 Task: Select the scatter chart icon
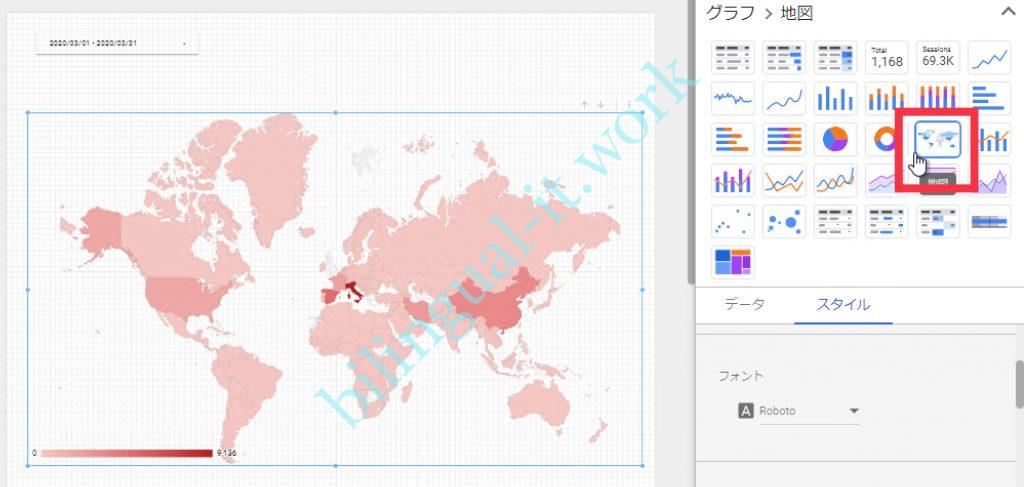(x=733, y=221)
